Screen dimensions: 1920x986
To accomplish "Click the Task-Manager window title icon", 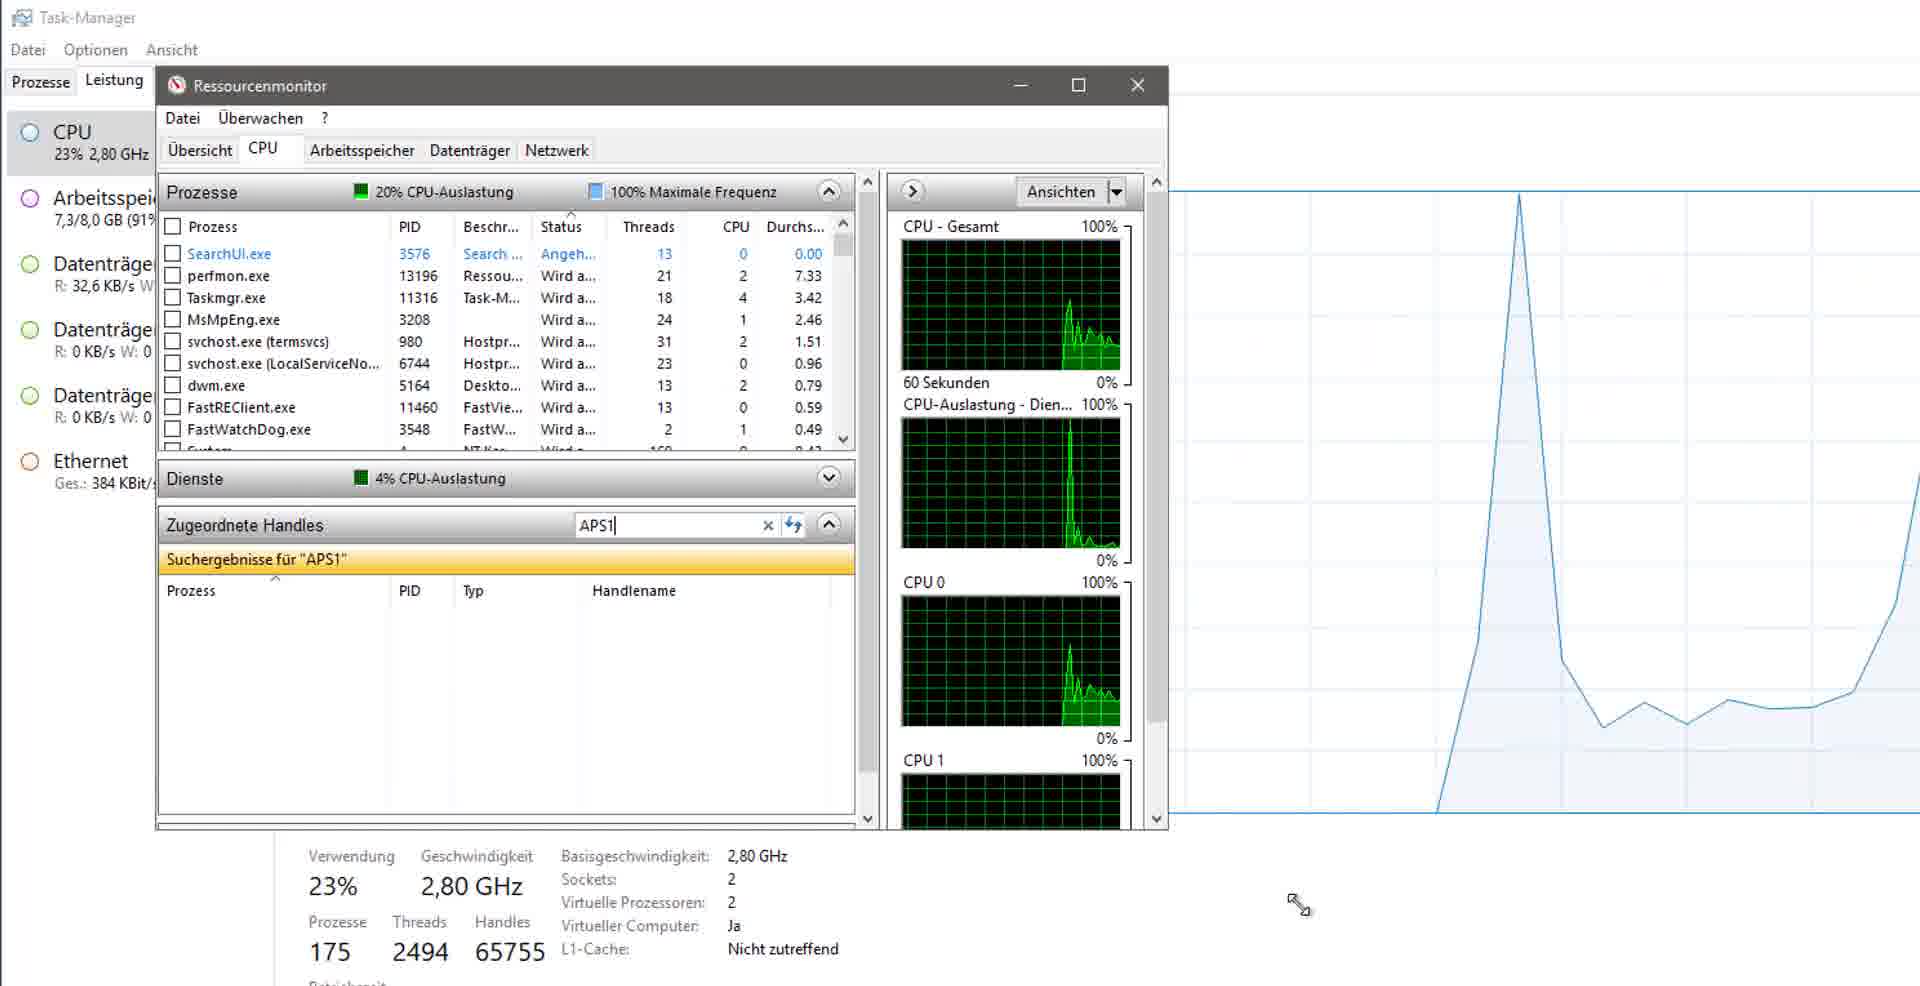I will [x=21, y=18].
